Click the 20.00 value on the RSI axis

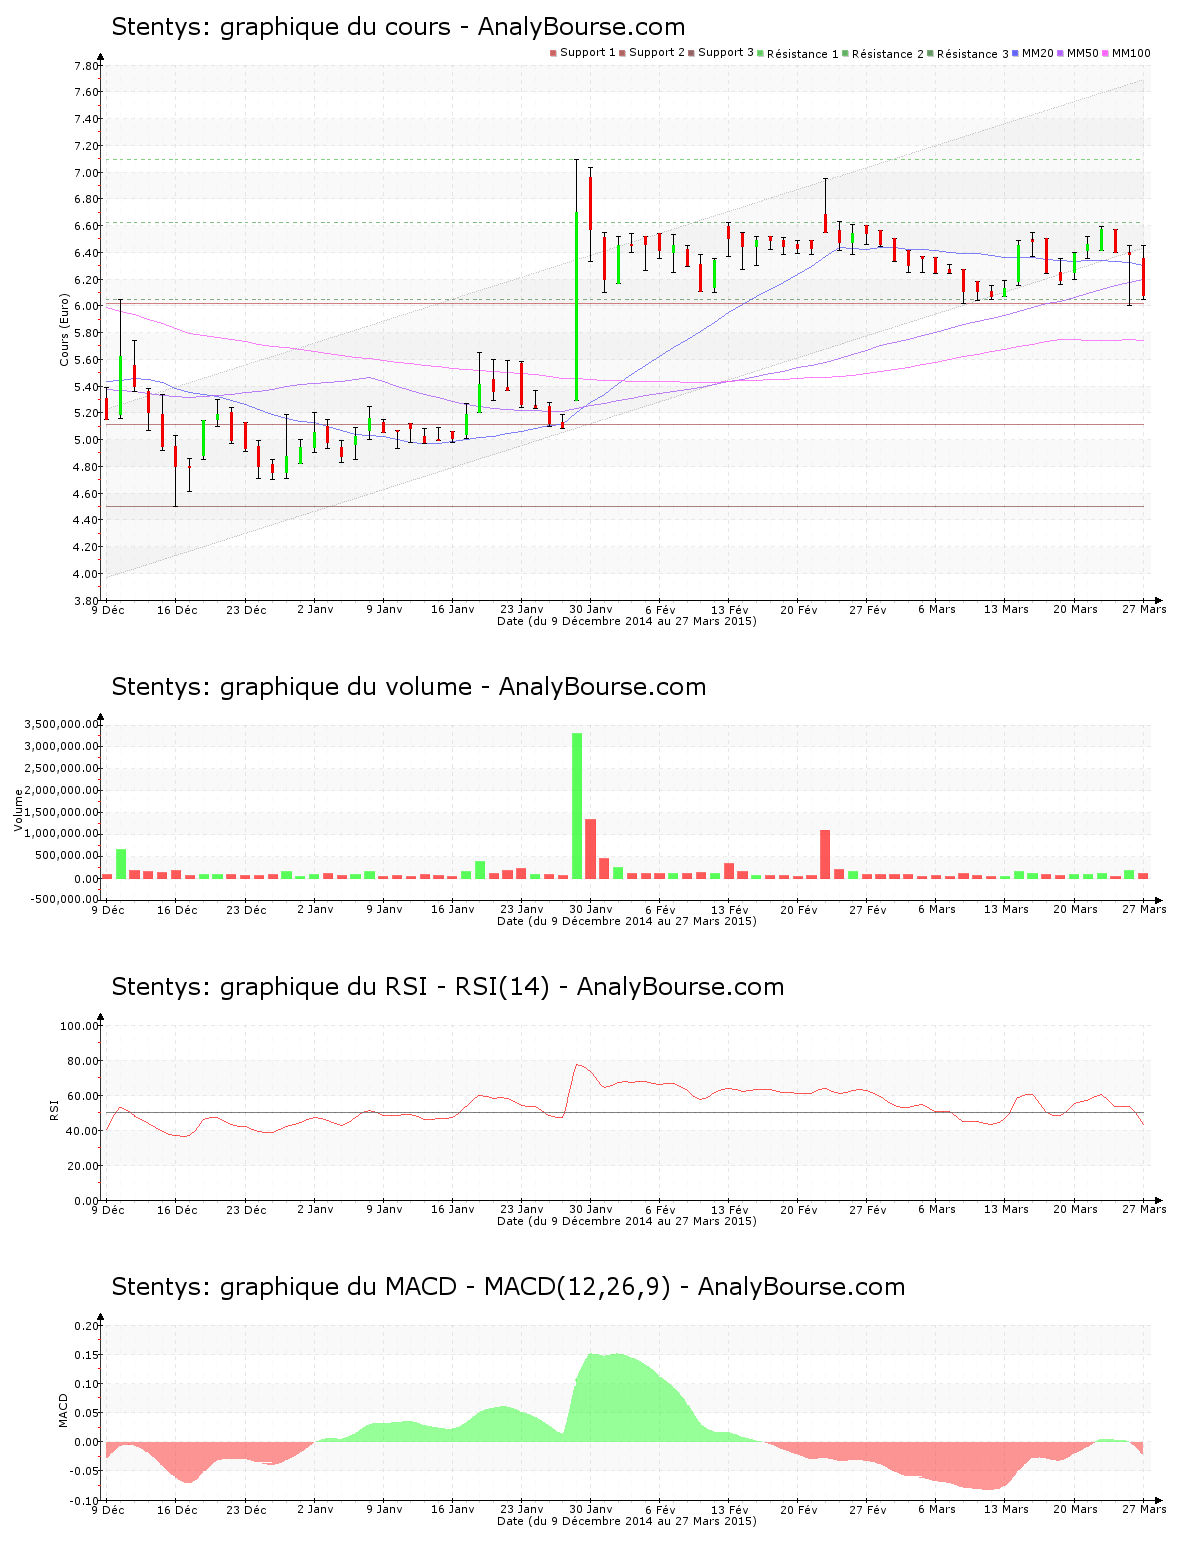point(83,1166)
